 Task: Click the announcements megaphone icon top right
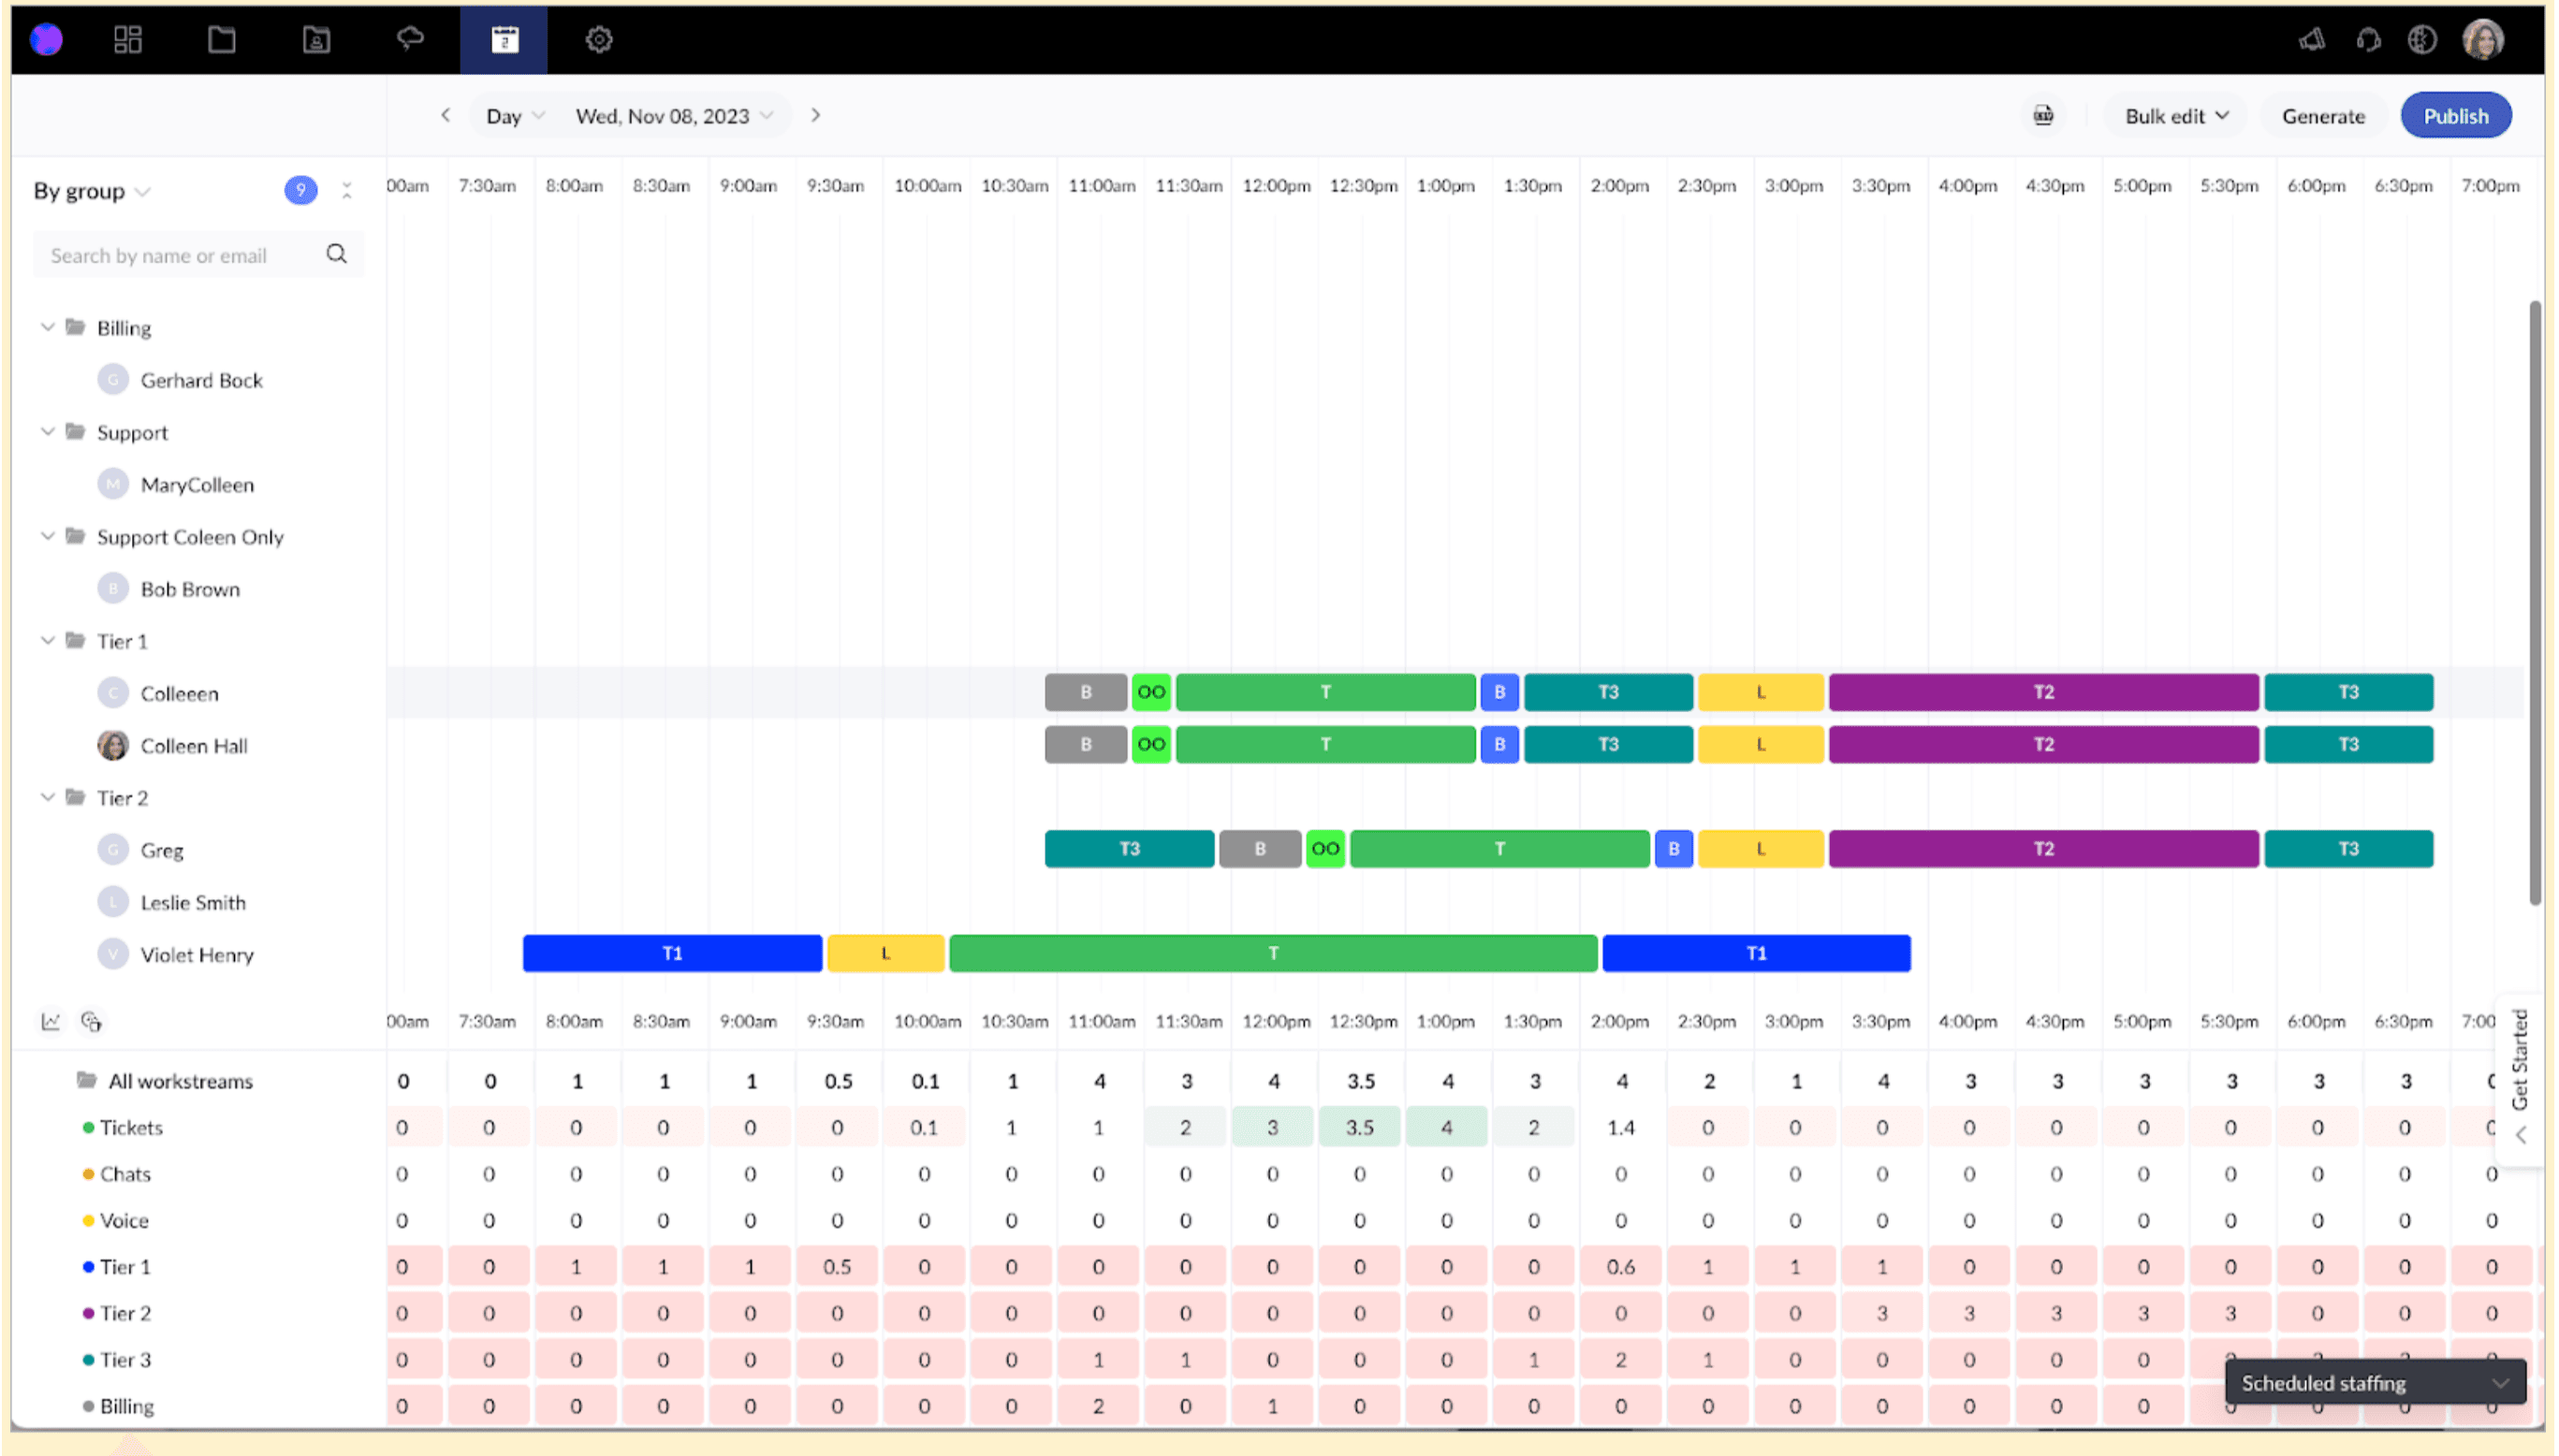pyautogui.click(x=2312, y=39)
